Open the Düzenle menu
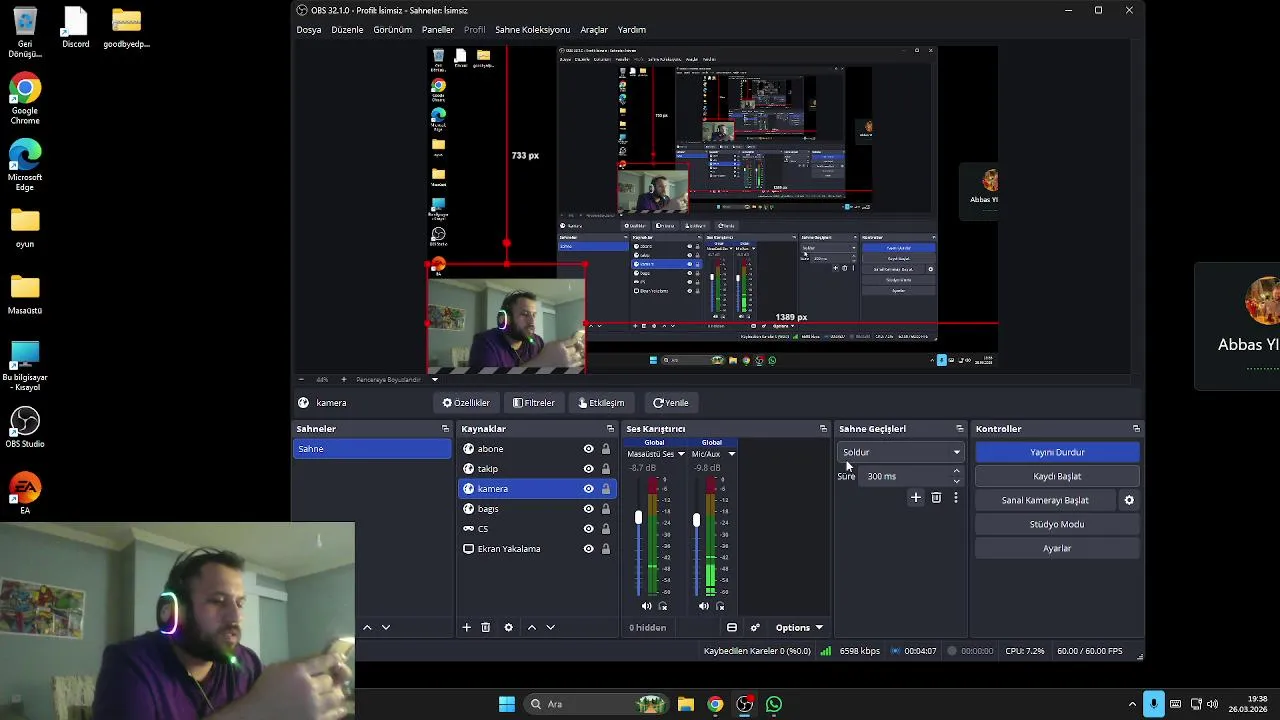 [x=347, y=30]
